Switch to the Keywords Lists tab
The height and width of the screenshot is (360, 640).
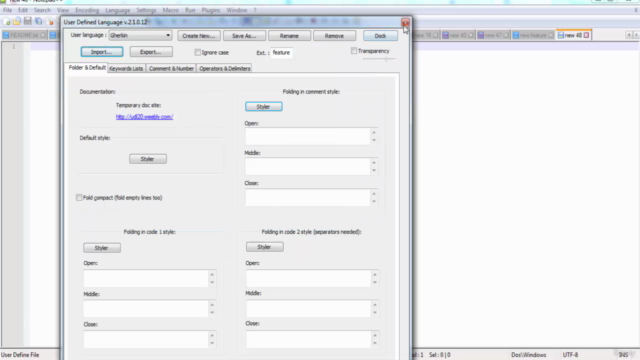[126, 69]
